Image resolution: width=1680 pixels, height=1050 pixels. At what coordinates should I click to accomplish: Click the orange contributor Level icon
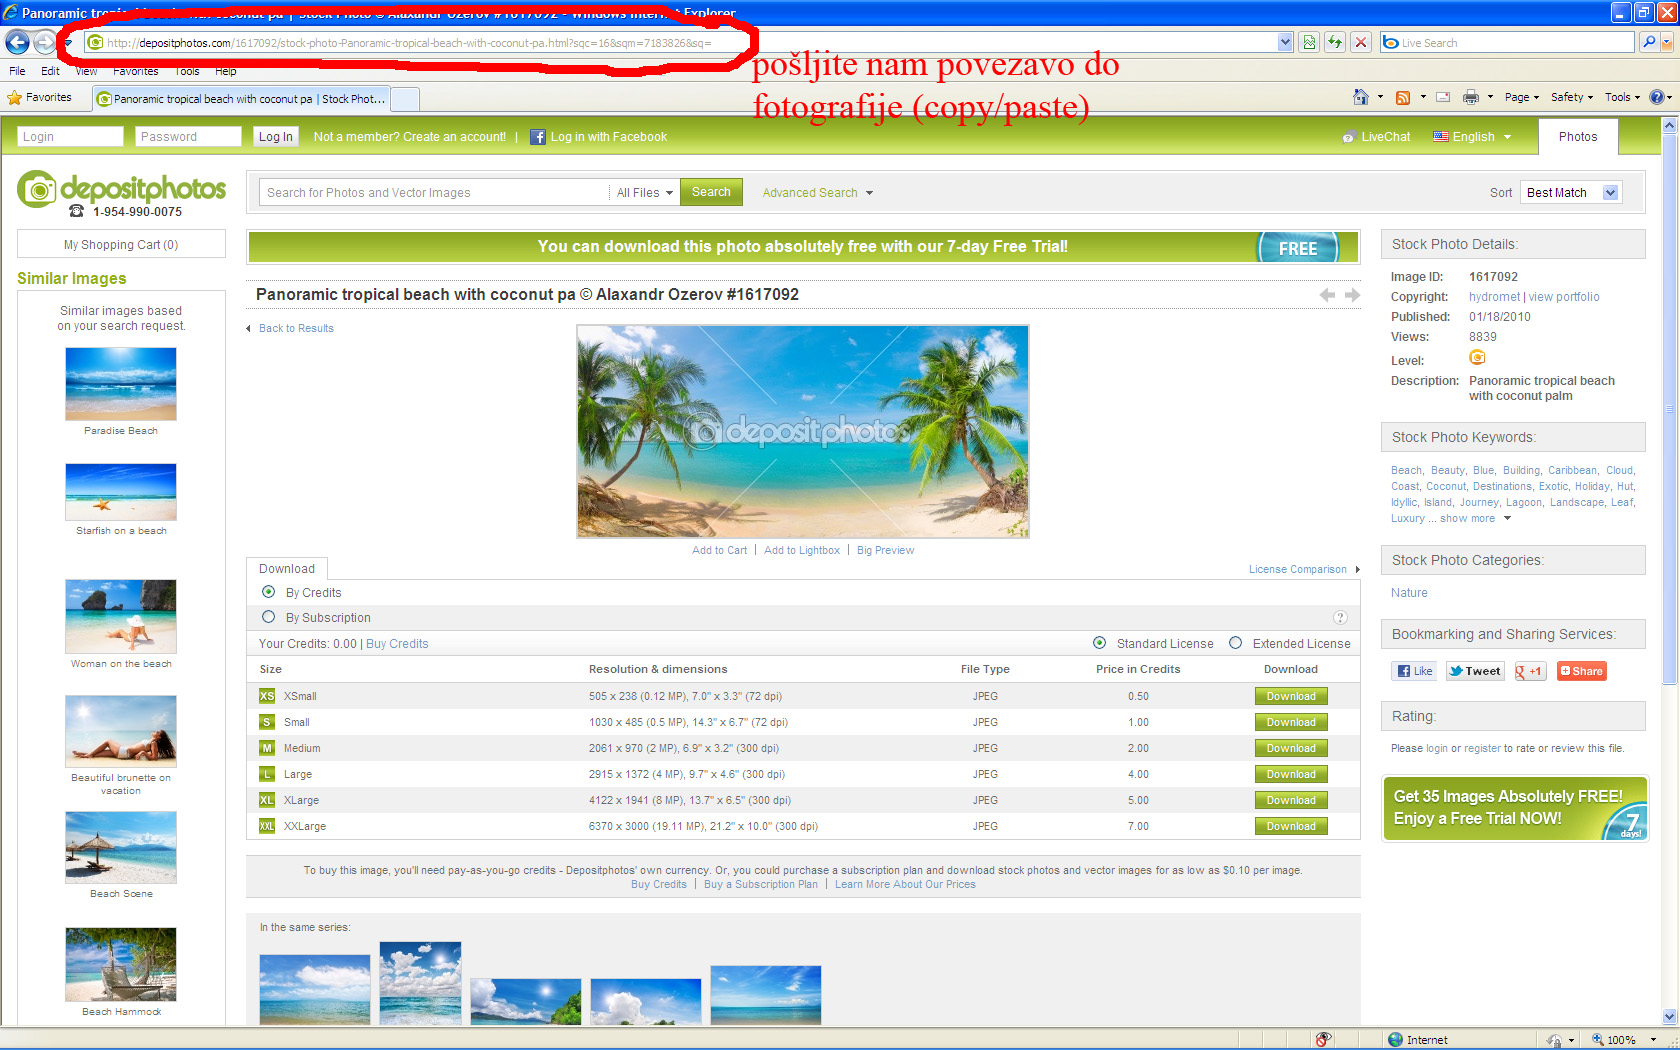[1477, 358]
